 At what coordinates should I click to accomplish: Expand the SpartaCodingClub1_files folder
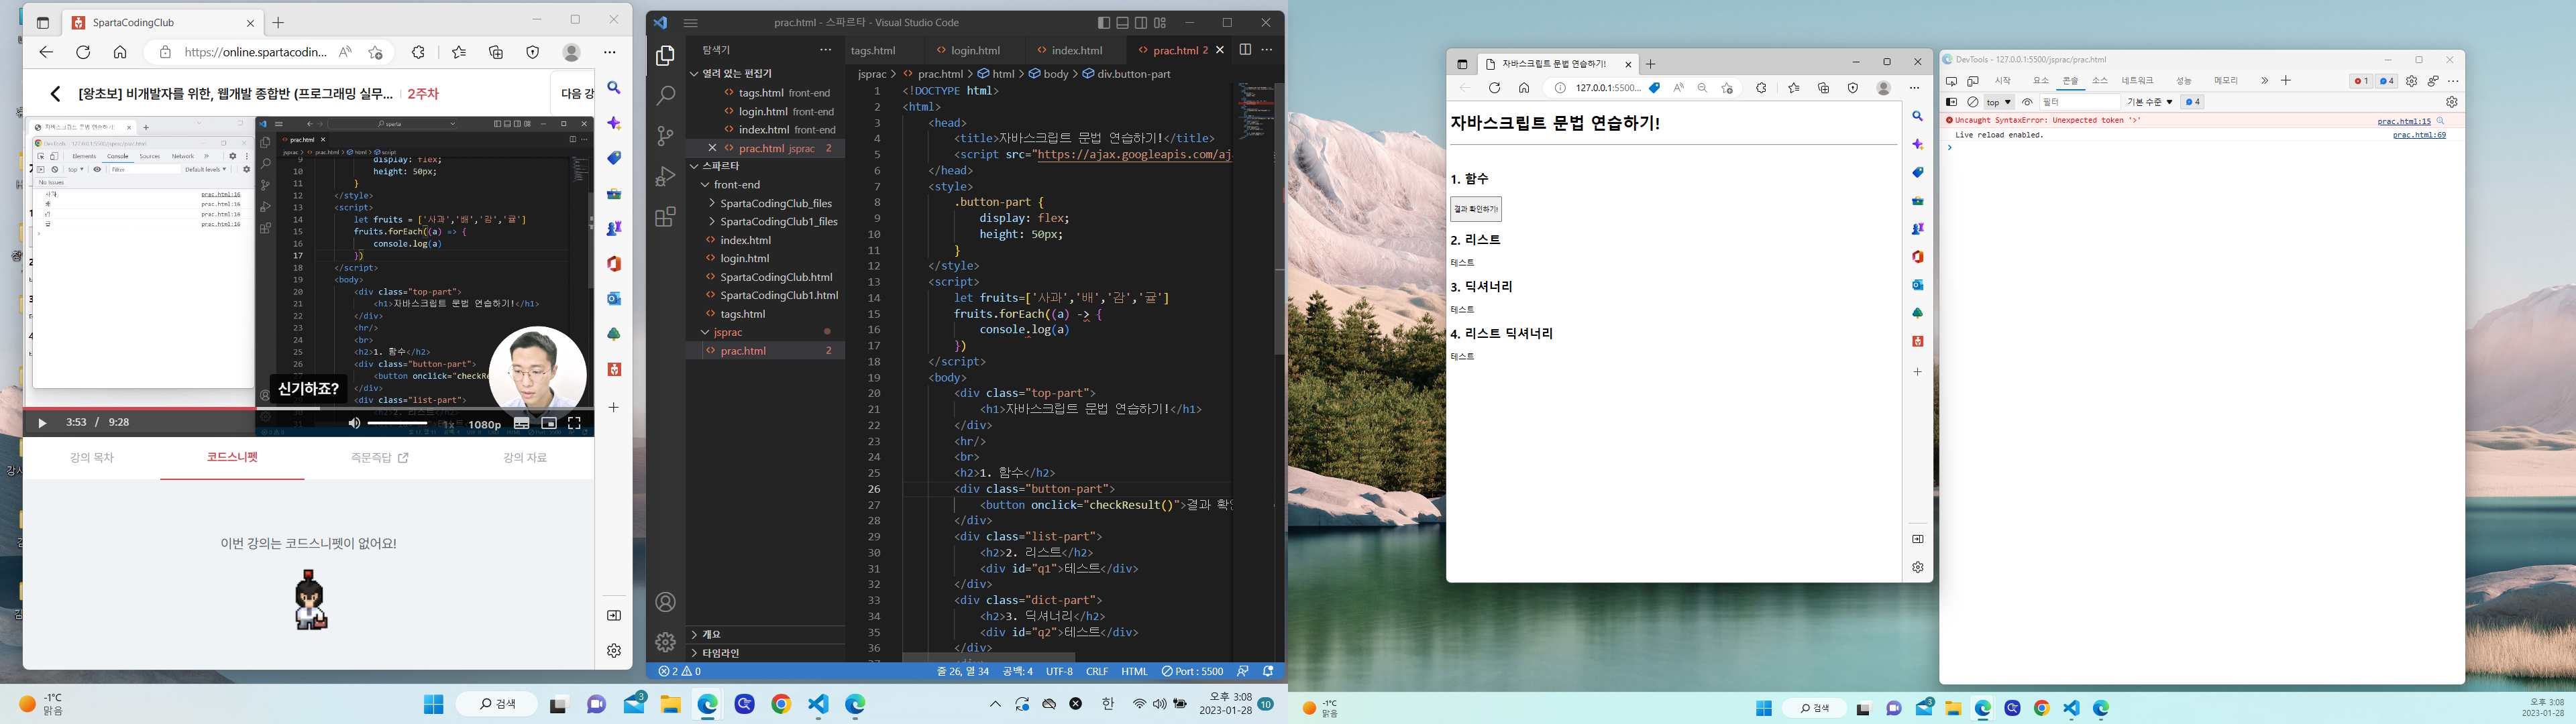click(765, 222)
